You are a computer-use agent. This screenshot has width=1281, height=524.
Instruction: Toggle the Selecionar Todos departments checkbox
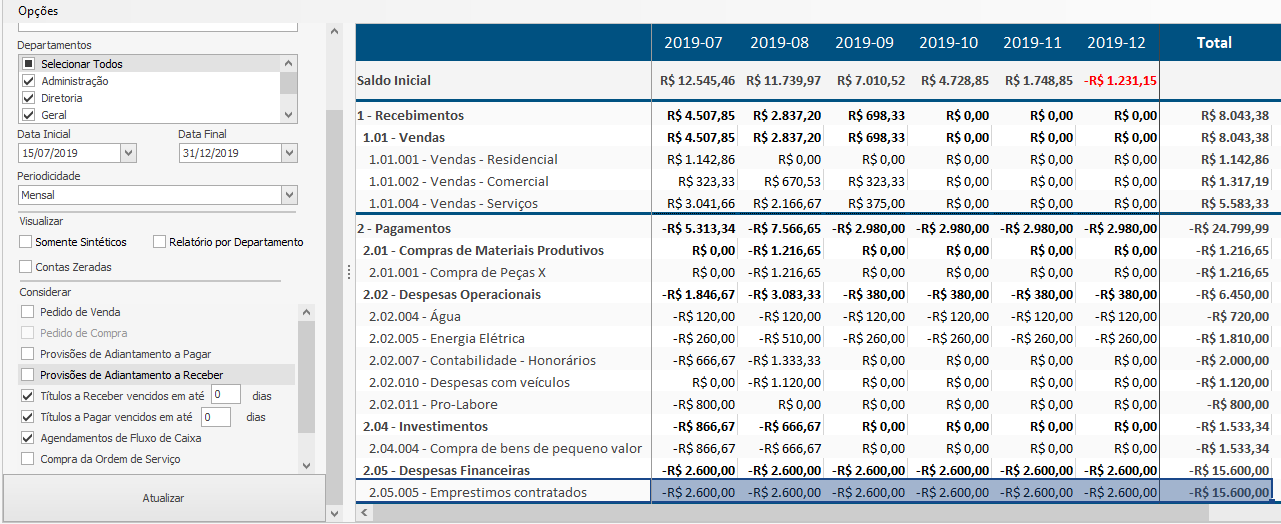(29, 64)
